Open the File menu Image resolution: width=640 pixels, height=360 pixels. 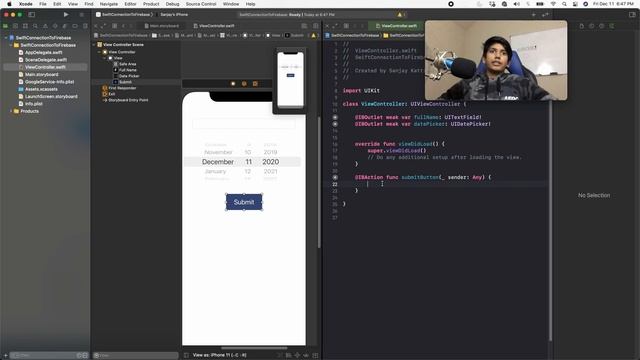point(43,4)
